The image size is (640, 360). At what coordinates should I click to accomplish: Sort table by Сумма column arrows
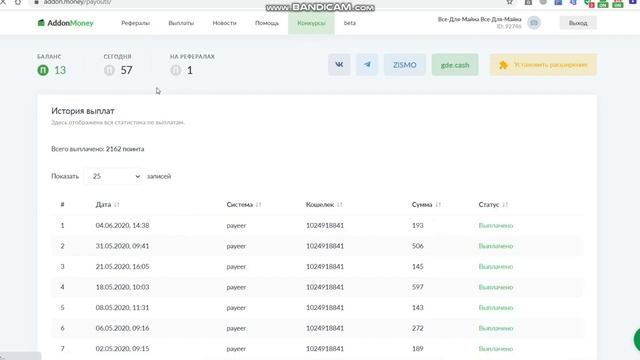pos(438,204)
